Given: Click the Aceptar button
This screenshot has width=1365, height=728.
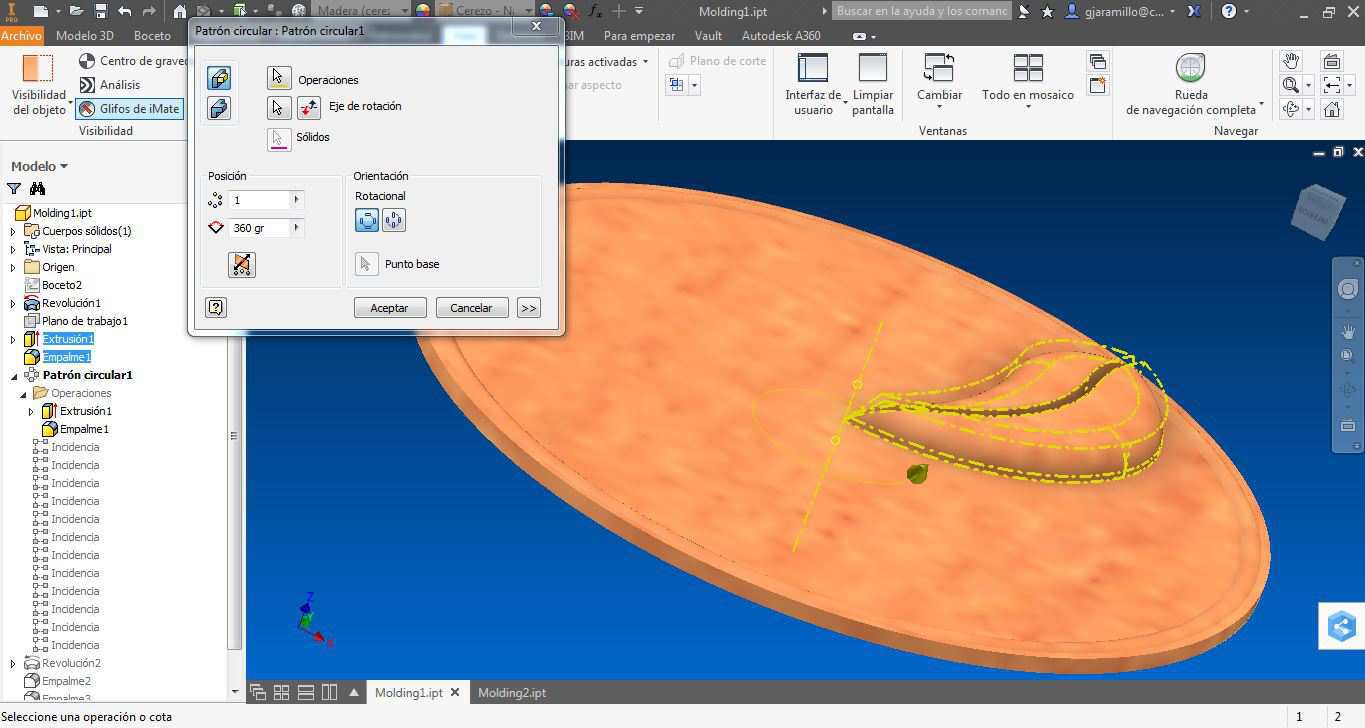Looking at the screenshot, I should (x=390, y=308).
